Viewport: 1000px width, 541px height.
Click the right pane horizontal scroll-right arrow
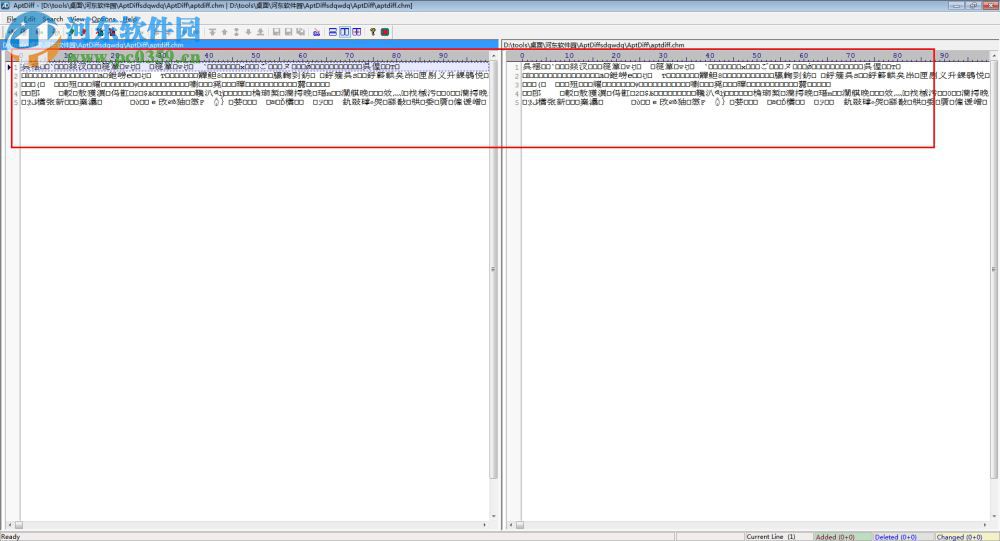(x=985, y=525)
